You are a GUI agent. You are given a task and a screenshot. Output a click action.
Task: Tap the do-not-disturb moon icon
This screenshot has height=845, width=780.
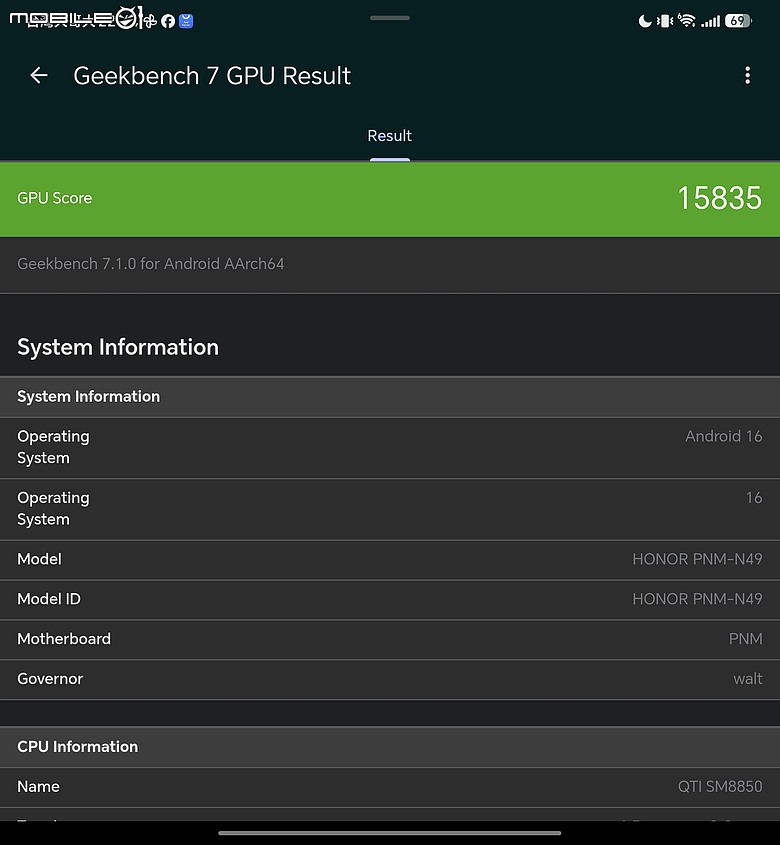coord(645,21)
